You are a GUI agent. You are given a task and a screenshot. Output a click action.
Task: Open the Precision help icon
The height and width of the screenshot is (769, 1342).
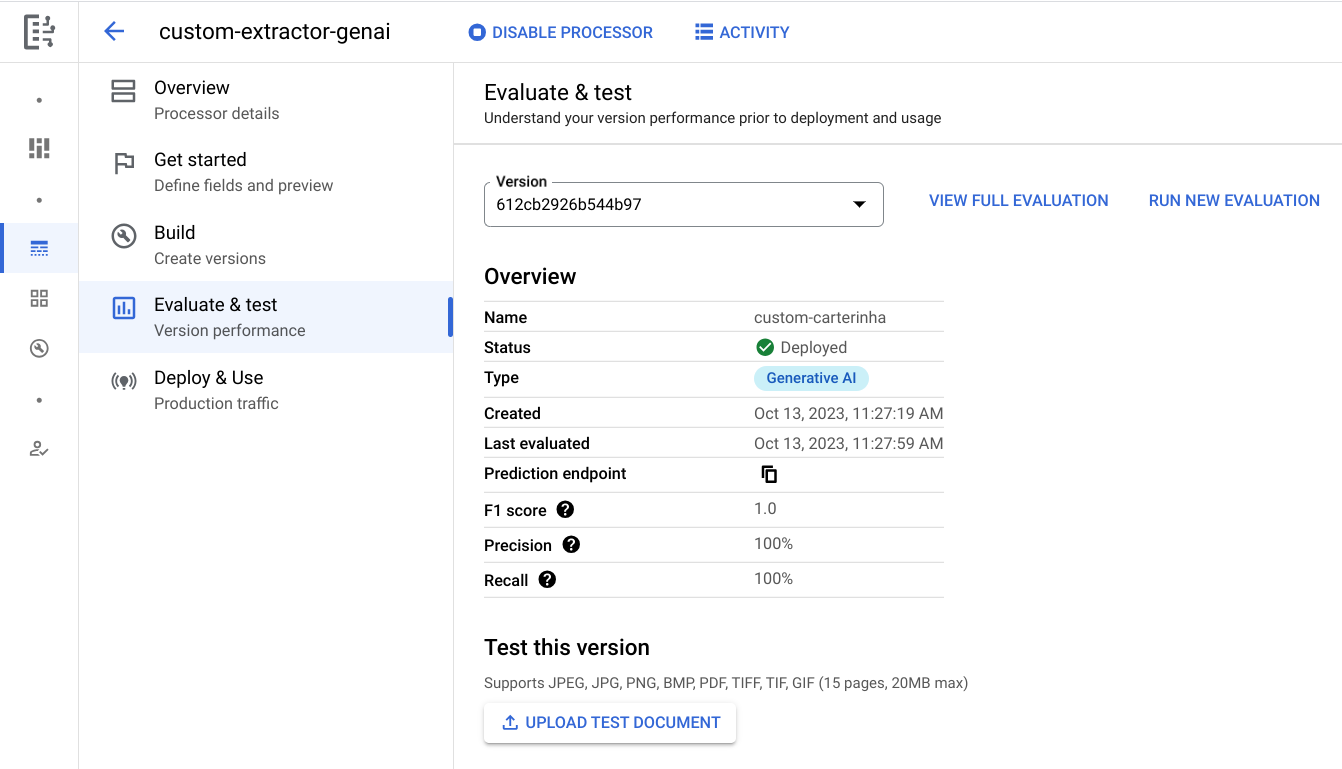coord(571,545)
